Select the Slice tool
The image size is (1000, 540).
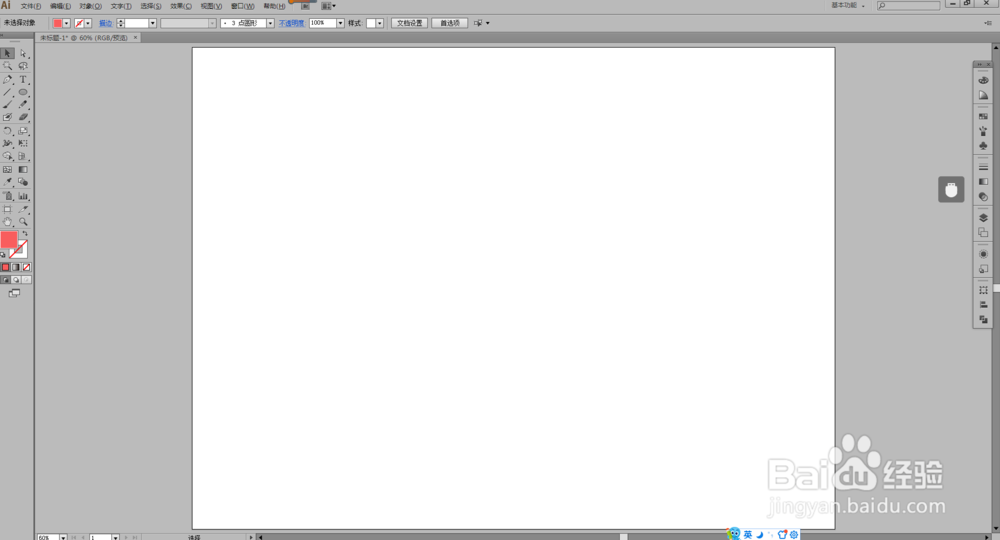tap(23, 209)
